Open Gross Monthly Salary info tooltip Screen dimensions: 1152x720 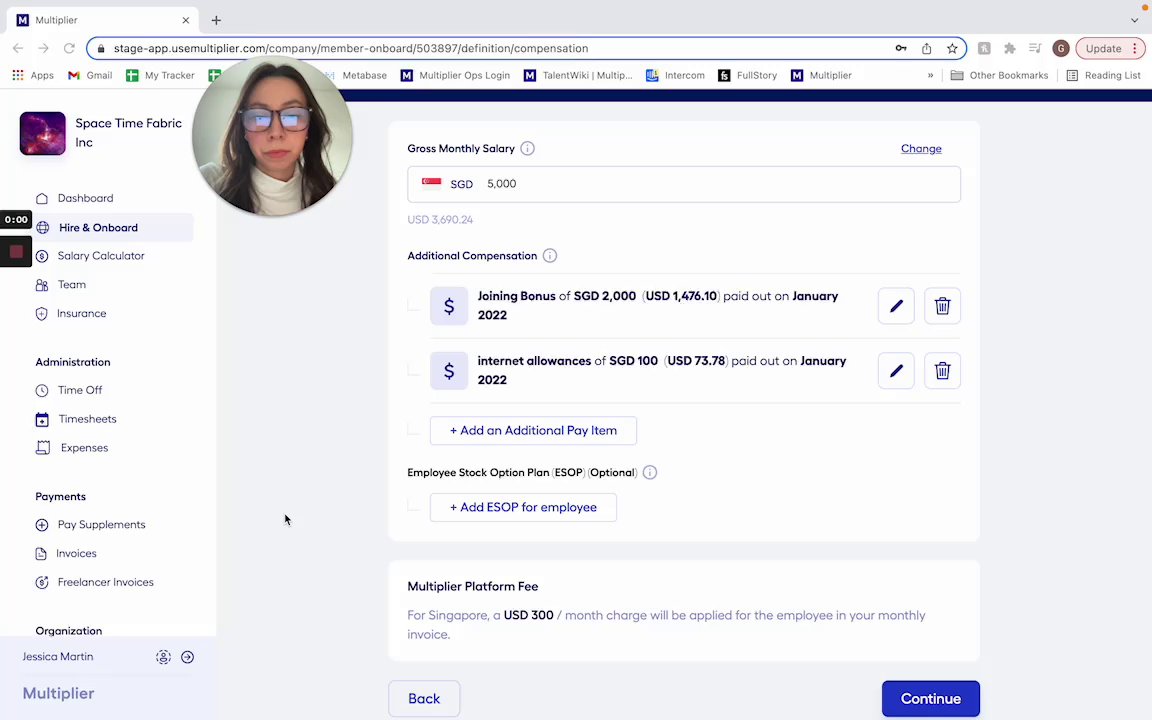click(x=528, y=148)
